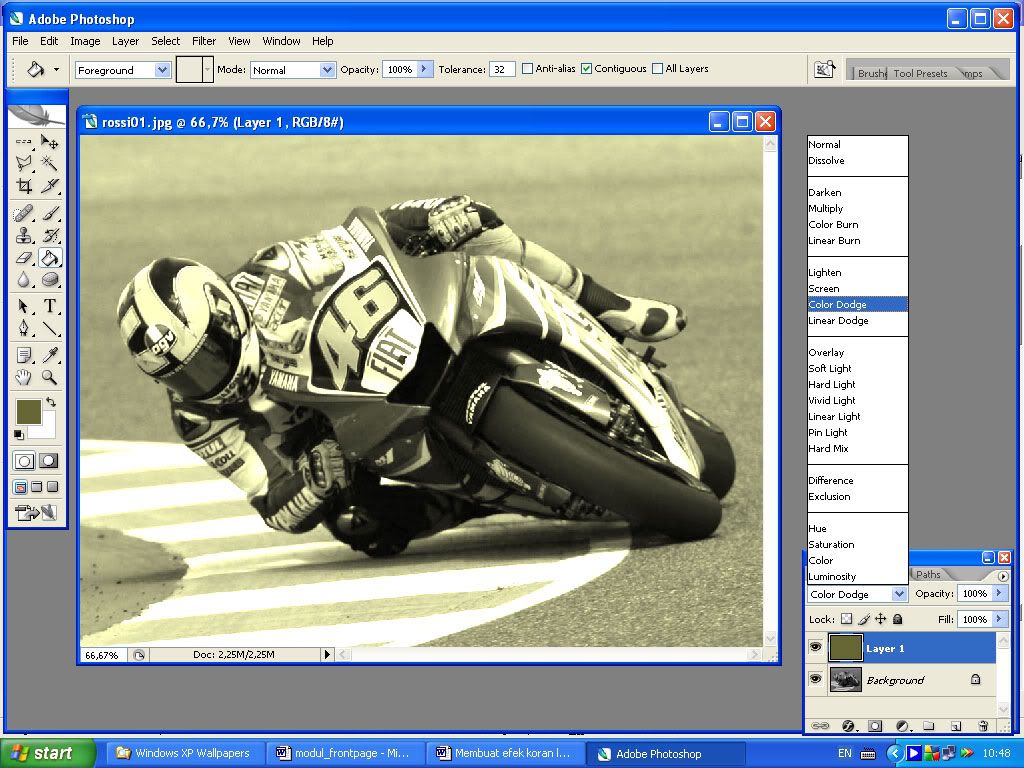Open the Layer menu
The height and width of the screenshot is (768, 1024).
pyautogui.click(x=125, y=40)
